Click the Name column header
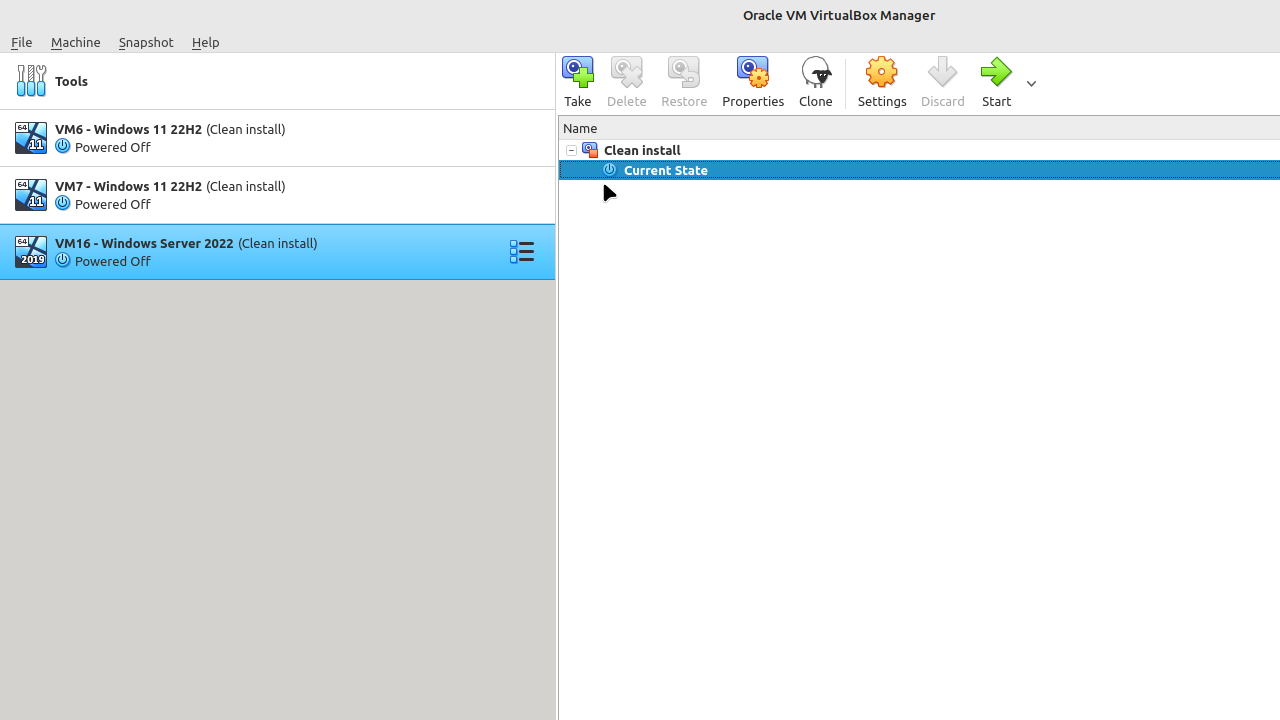 pyautogui.click(x=919, y=128)
